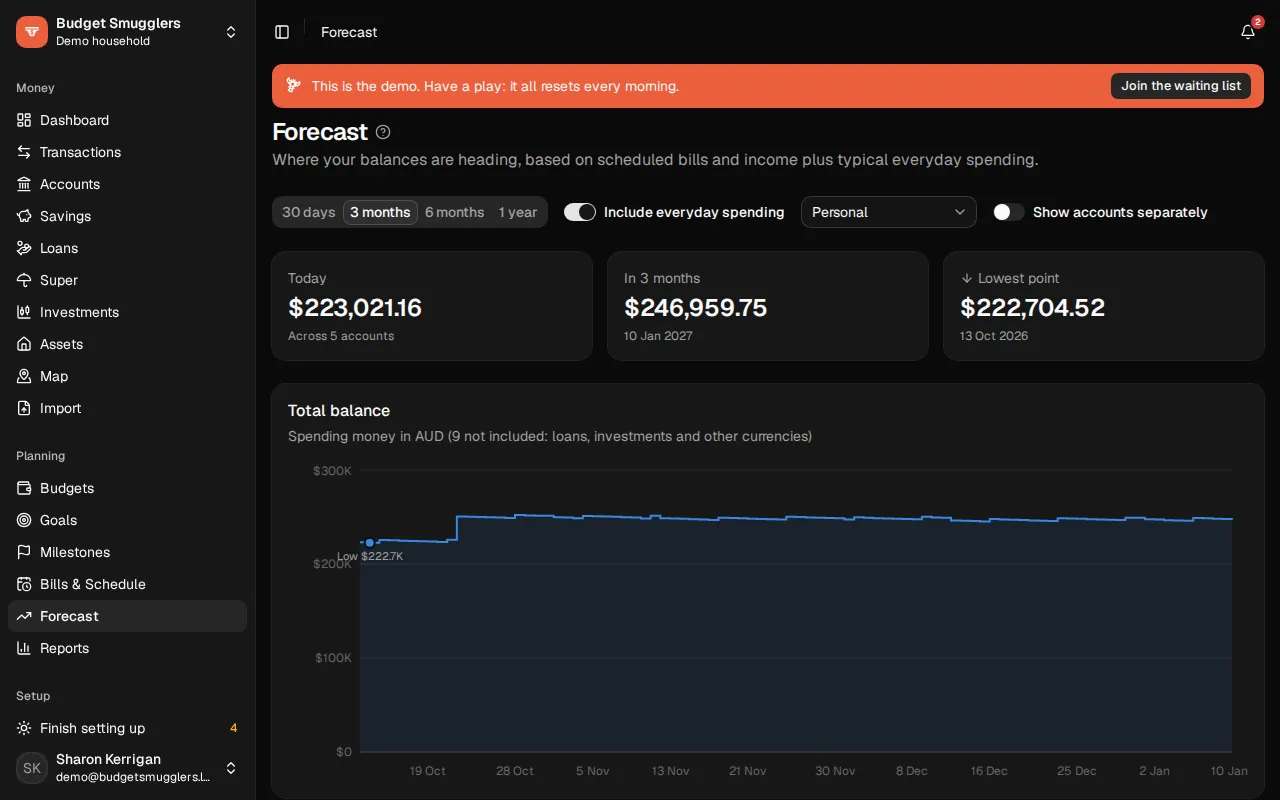The width and height of the screenshot is (1280, 800).
Task: Click the Reports bar chart icon
Action: (x=24, y=648)
